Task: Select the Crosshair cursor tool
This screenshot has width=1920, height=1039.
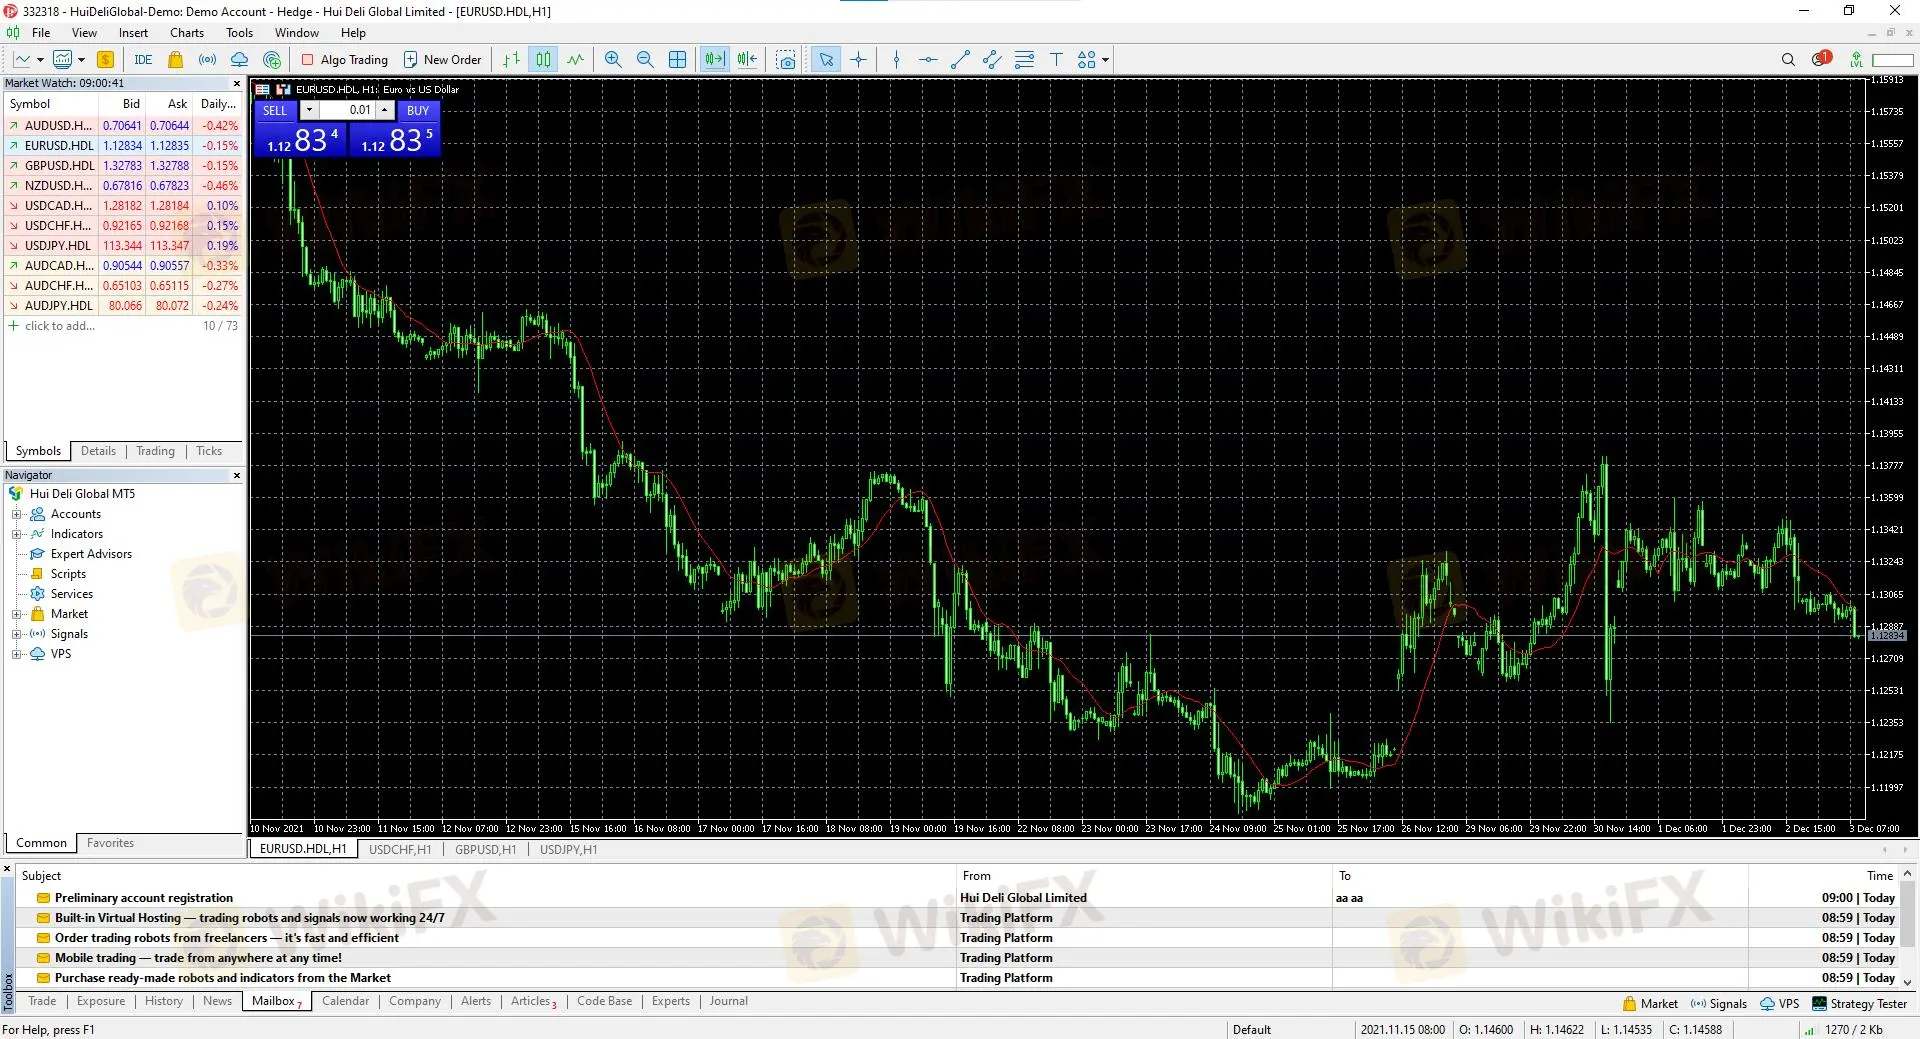Action: click(x=858, y=60)
